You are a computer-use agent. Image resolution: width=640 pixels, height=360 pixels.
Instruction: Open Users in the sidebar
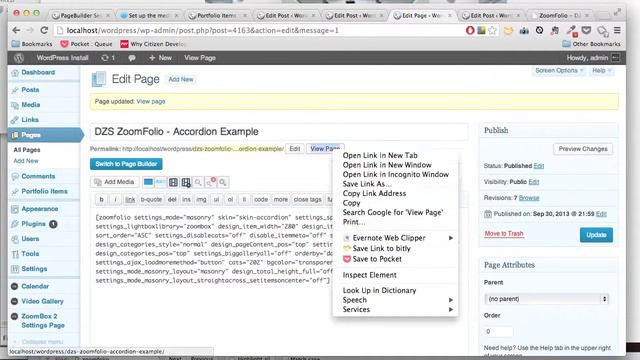pos(30,238)
